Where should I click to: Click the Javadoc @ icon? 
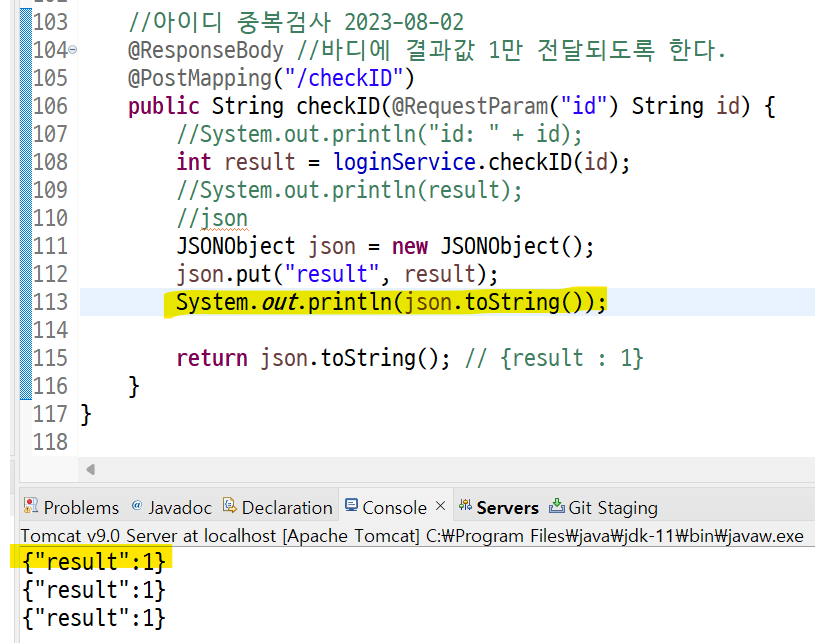[x=137, y=505]
